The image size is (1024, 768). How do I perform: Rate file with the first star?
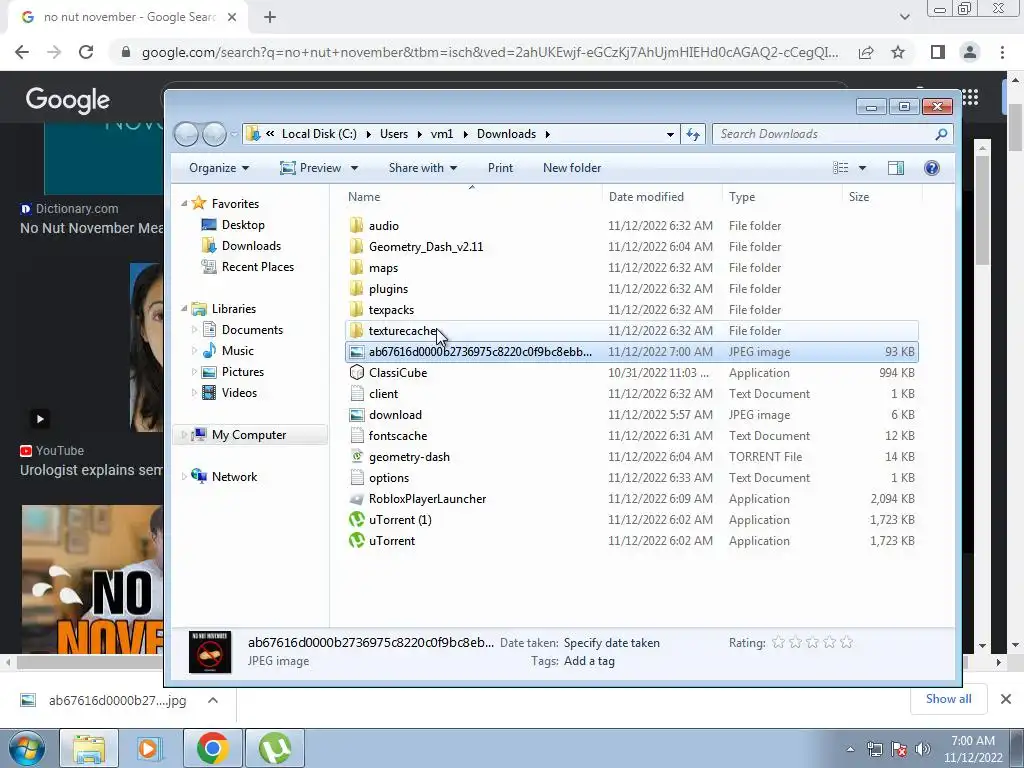pos(778,643)
